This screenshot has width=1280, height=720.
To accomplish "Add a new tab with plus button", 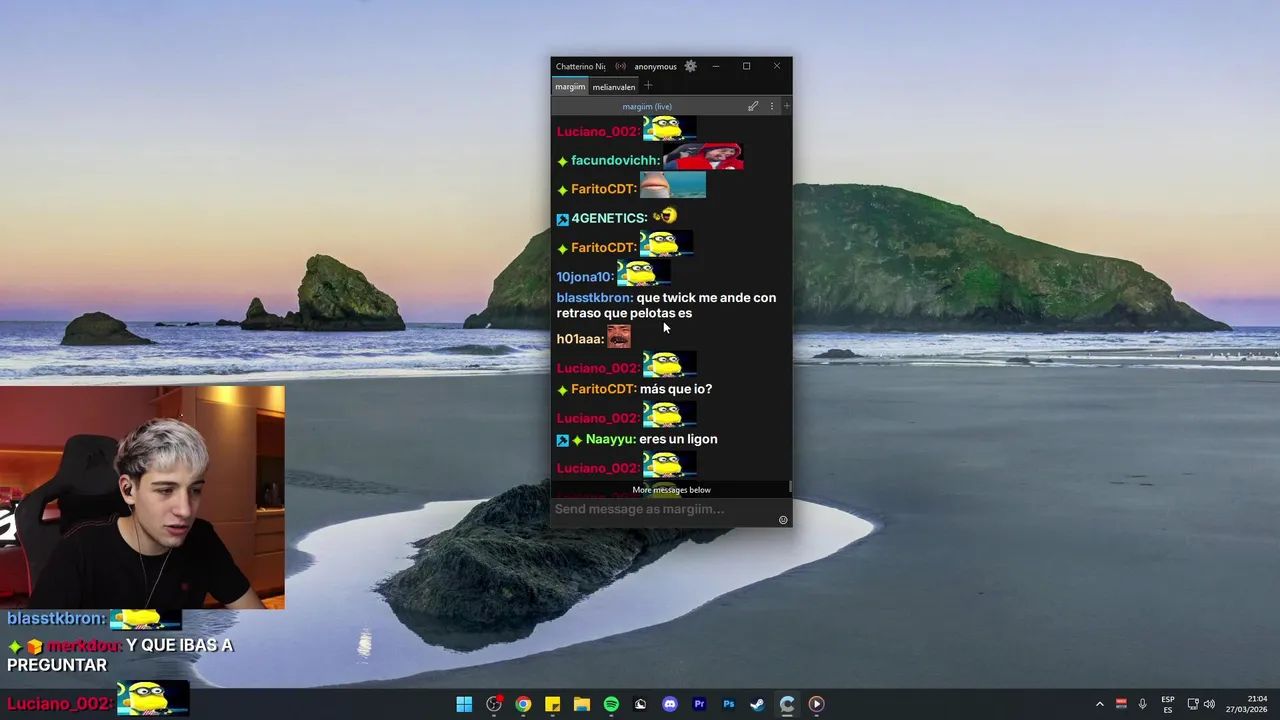I will [648, 86].
